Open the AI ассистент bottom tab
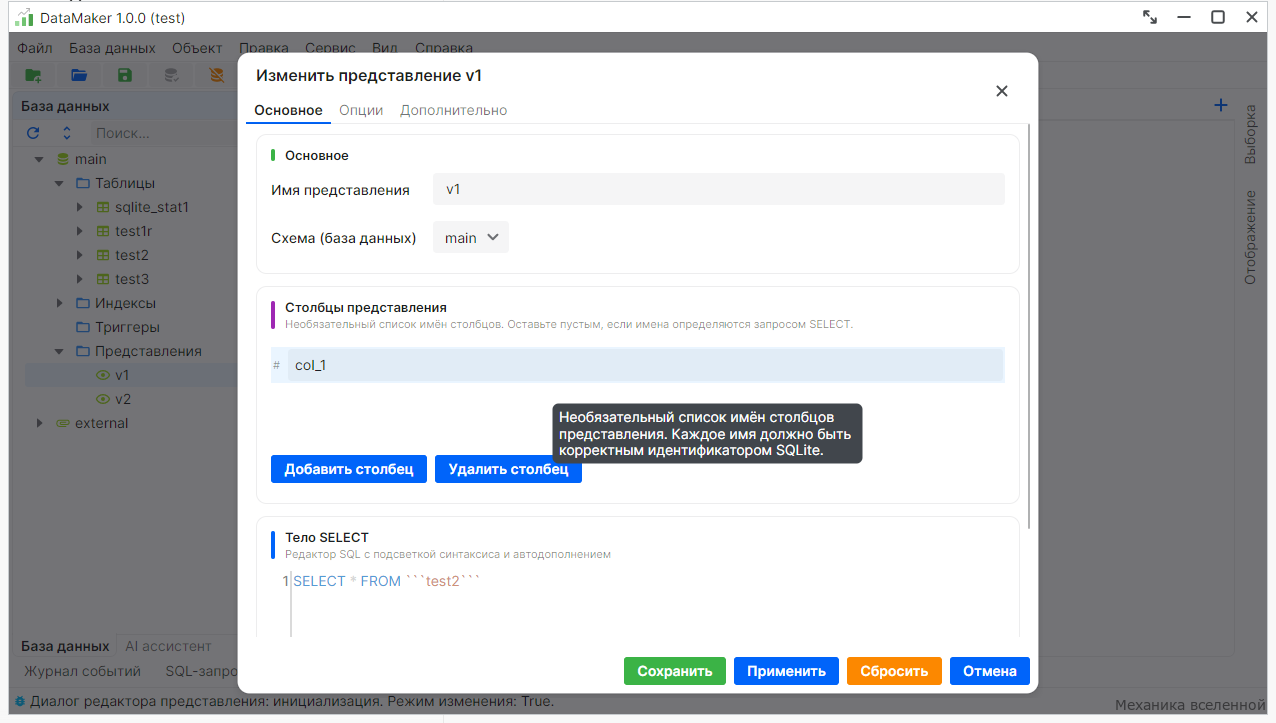 (x=168, y=646)
